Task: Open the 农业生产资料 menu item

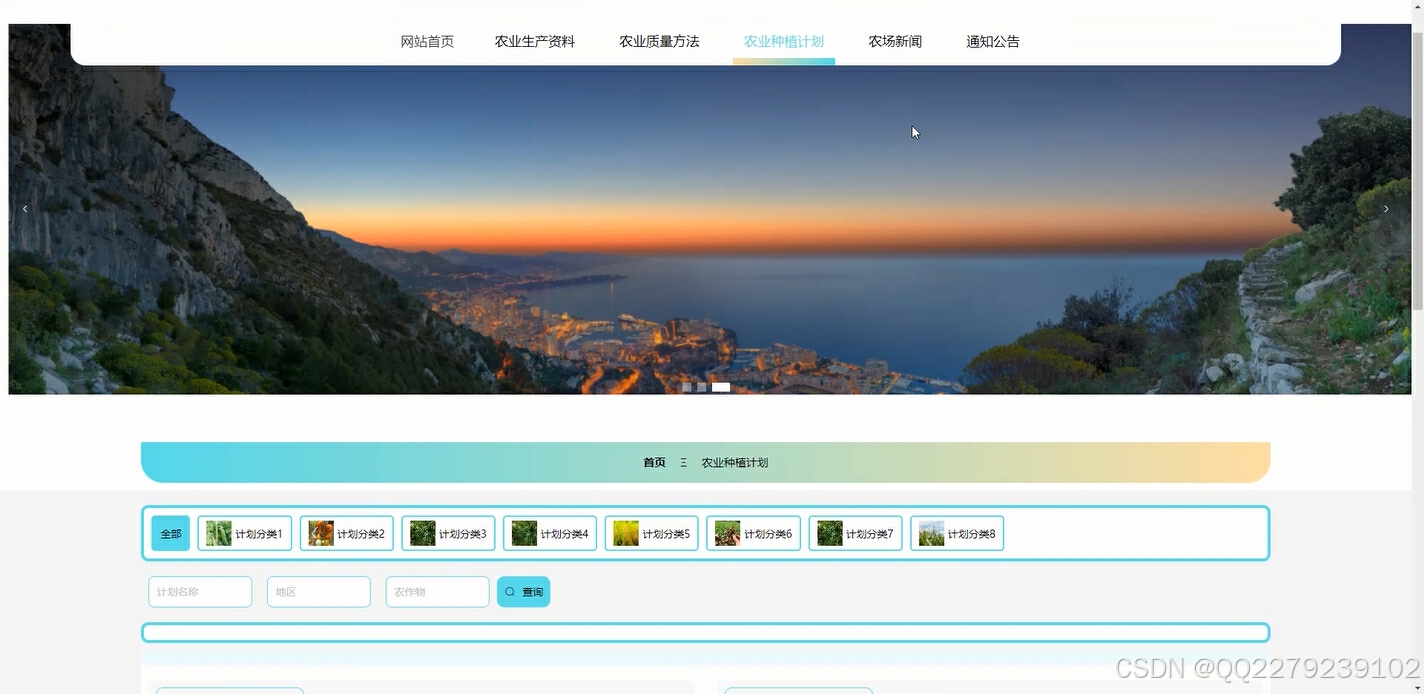Action: coord(534,41)
